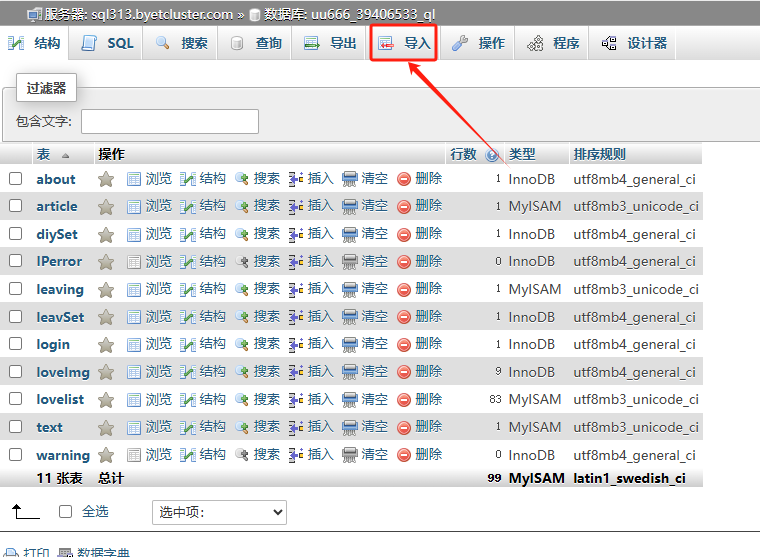Open the Designer tab
Viewport: 760px width, 557px height.
click(635, 44)
